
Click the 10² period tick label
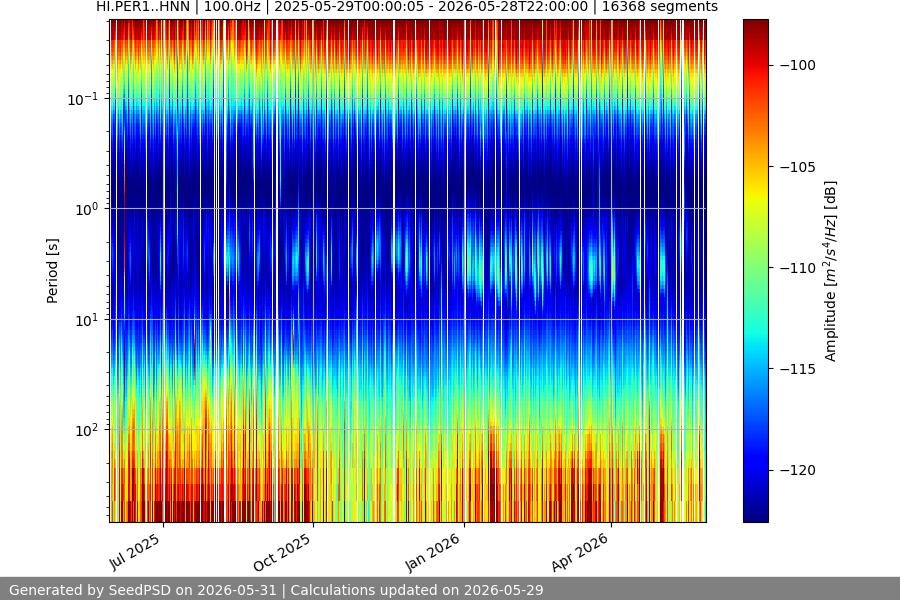coord(87,431)
